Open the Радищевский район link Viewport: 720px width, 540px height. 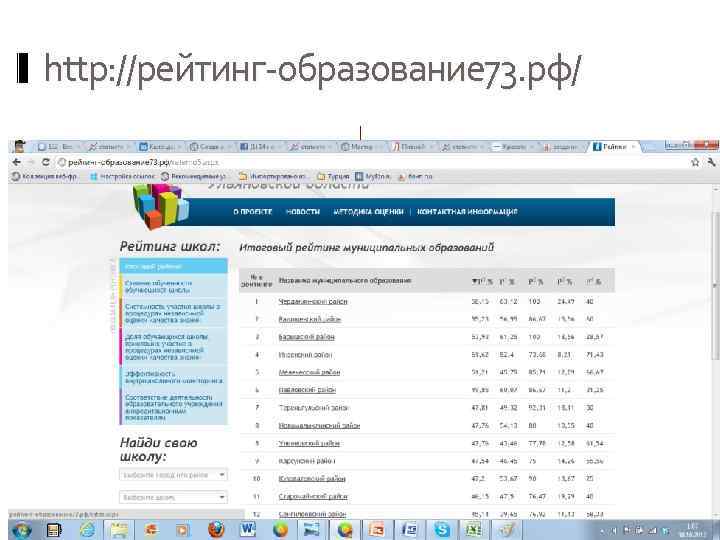309,319
